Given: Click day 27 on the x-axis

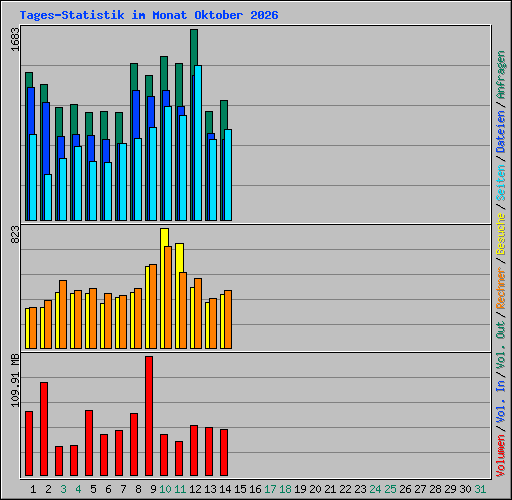Looking at the screenshot, I should pyautogui.click(x=421, y=489).
